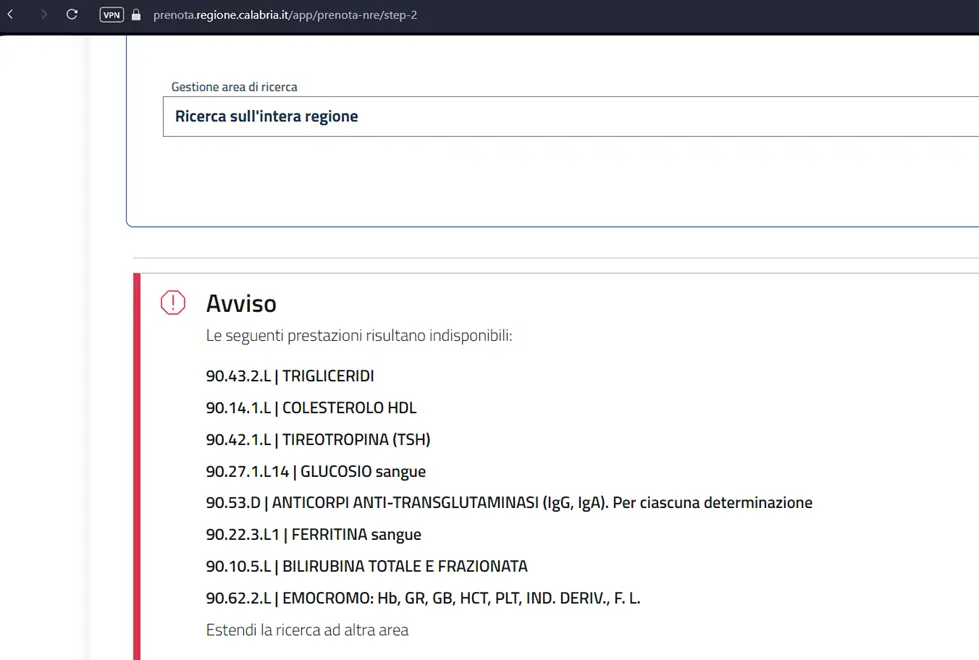
Task: Select the COLESTEROLO HDL entry
Action: (x=311, y=408)
